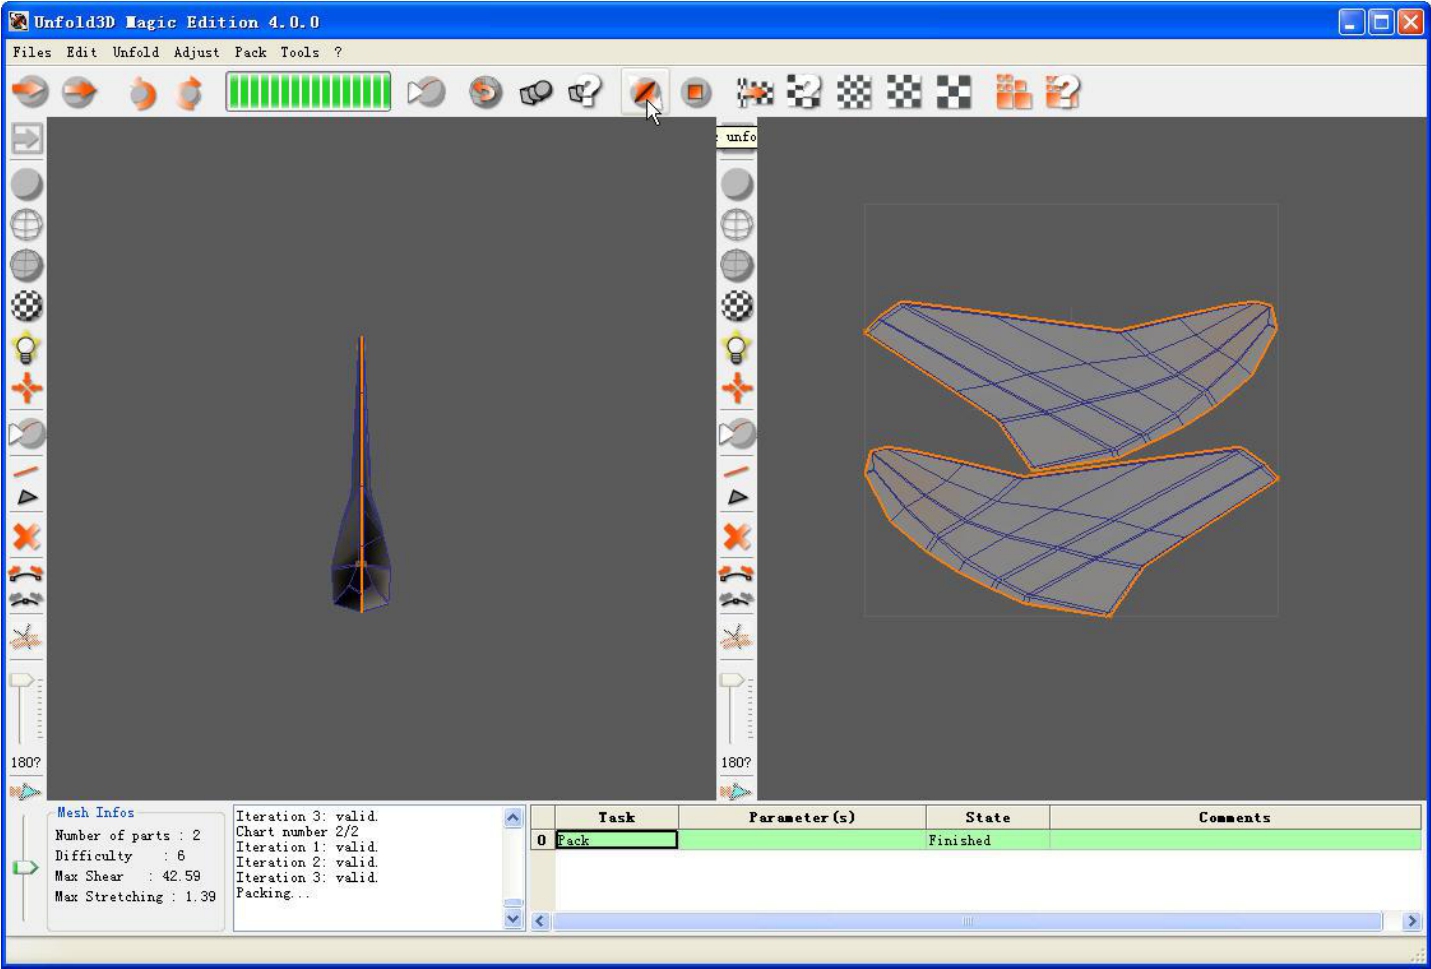Click the log panel scroll up arrow
Viewport: 1431px width, 969px height.
tap(513, 817)
